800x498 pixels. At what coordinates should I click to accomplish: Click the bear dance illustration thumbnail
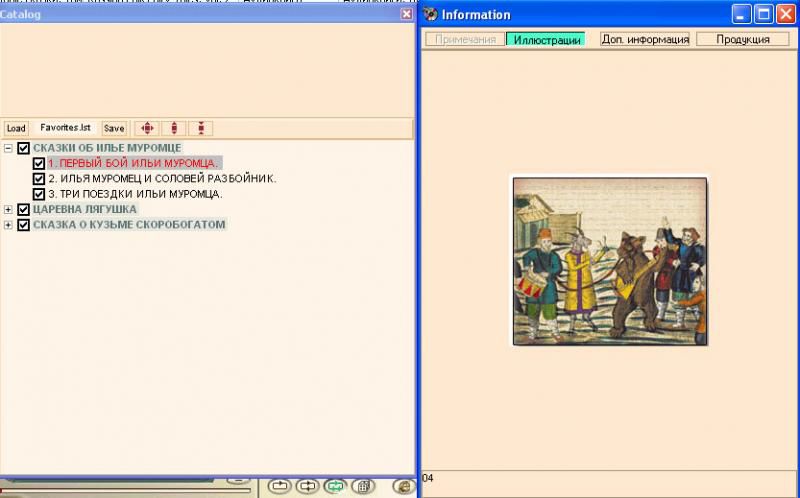click(x=609, y=261)
